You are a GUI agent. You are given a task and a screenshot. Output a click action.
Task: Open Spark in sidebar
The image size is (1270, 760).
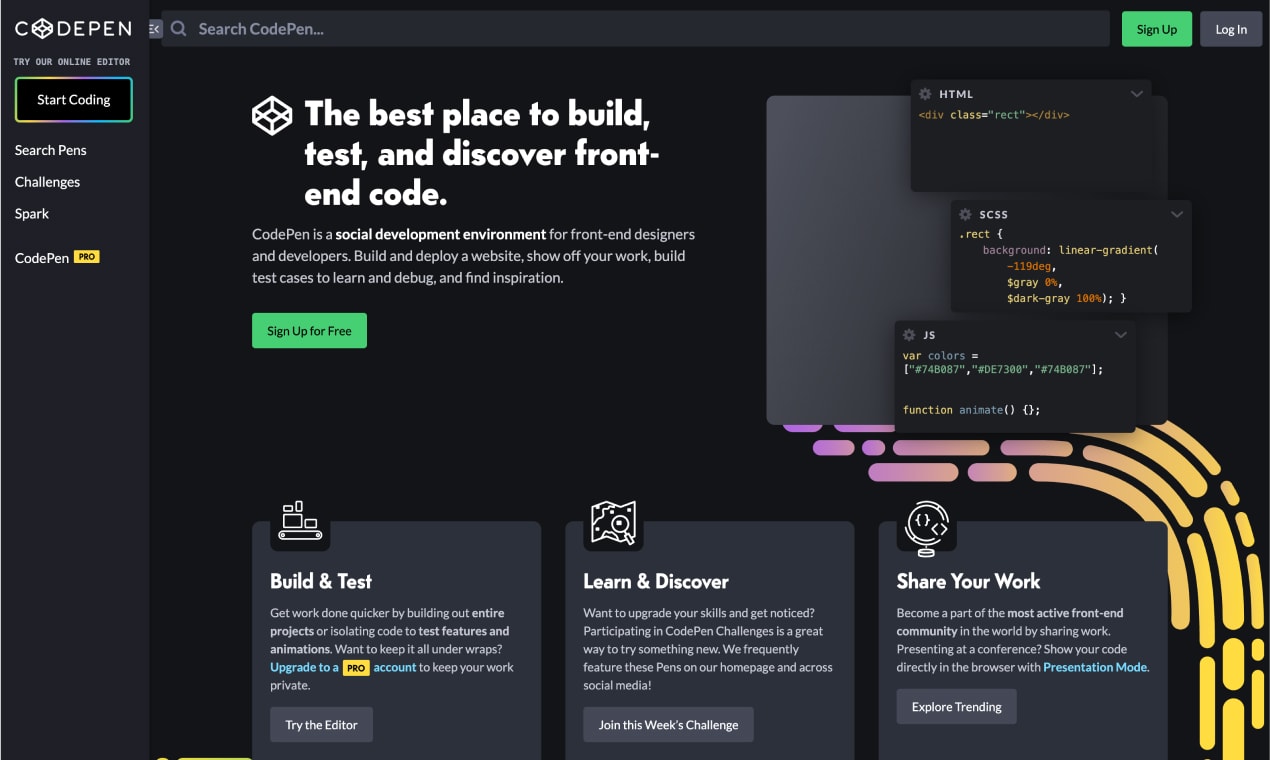click(x=32, y=214)
